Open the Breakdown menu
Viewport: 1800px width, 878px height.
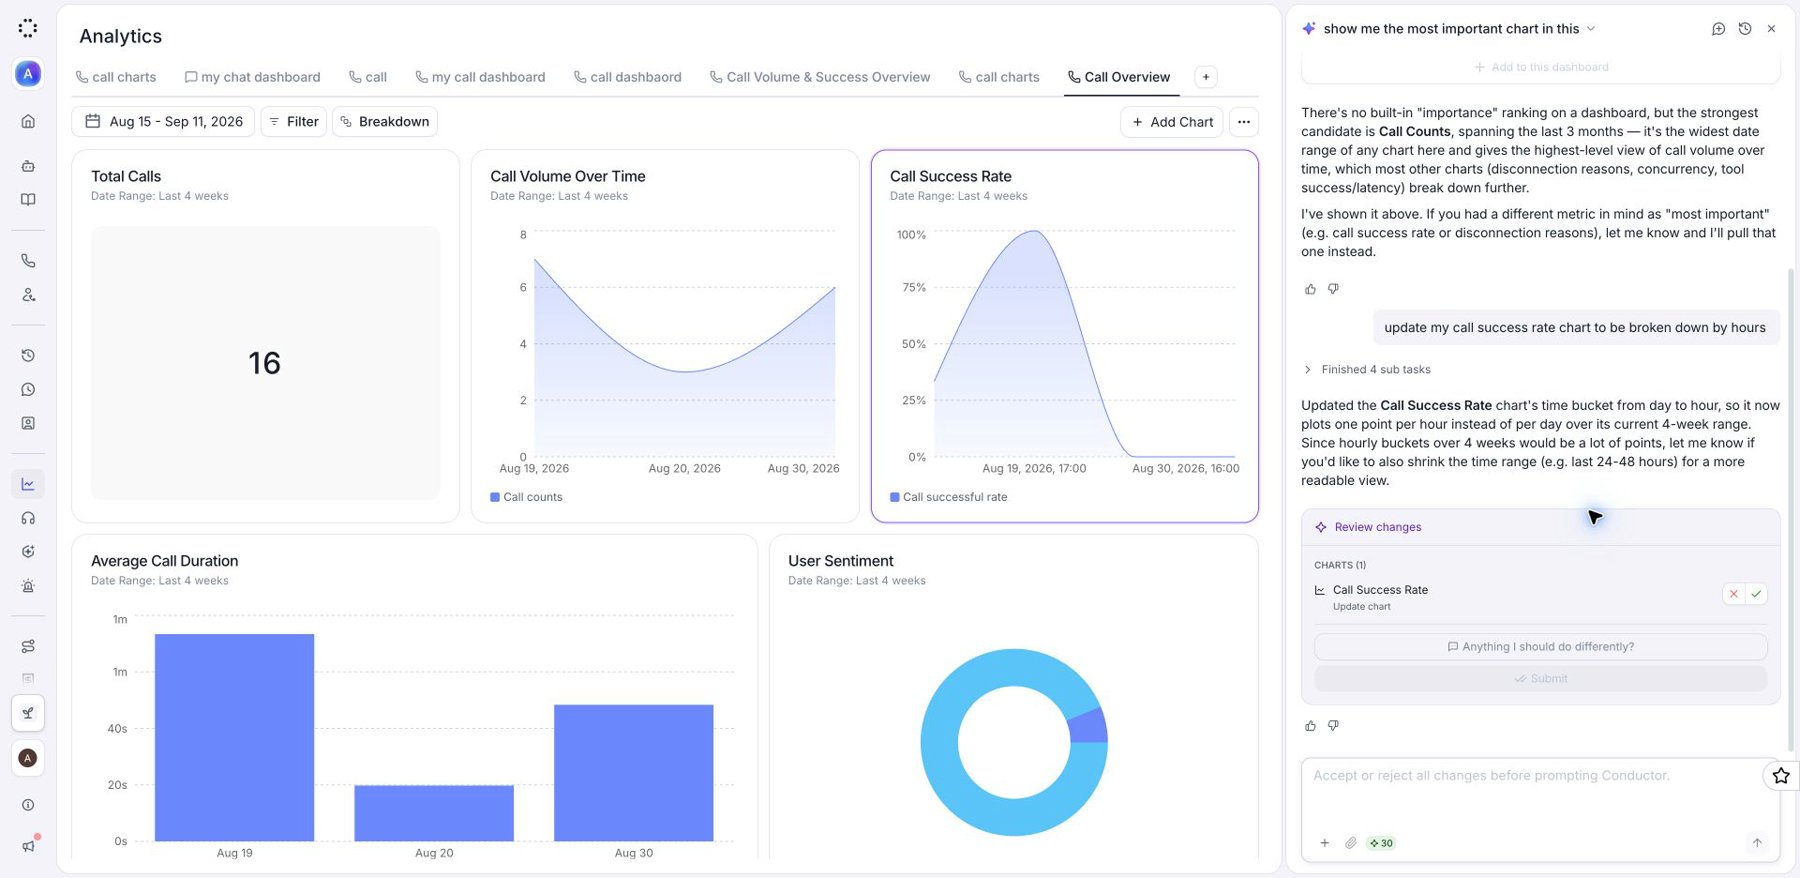[385, 122]
